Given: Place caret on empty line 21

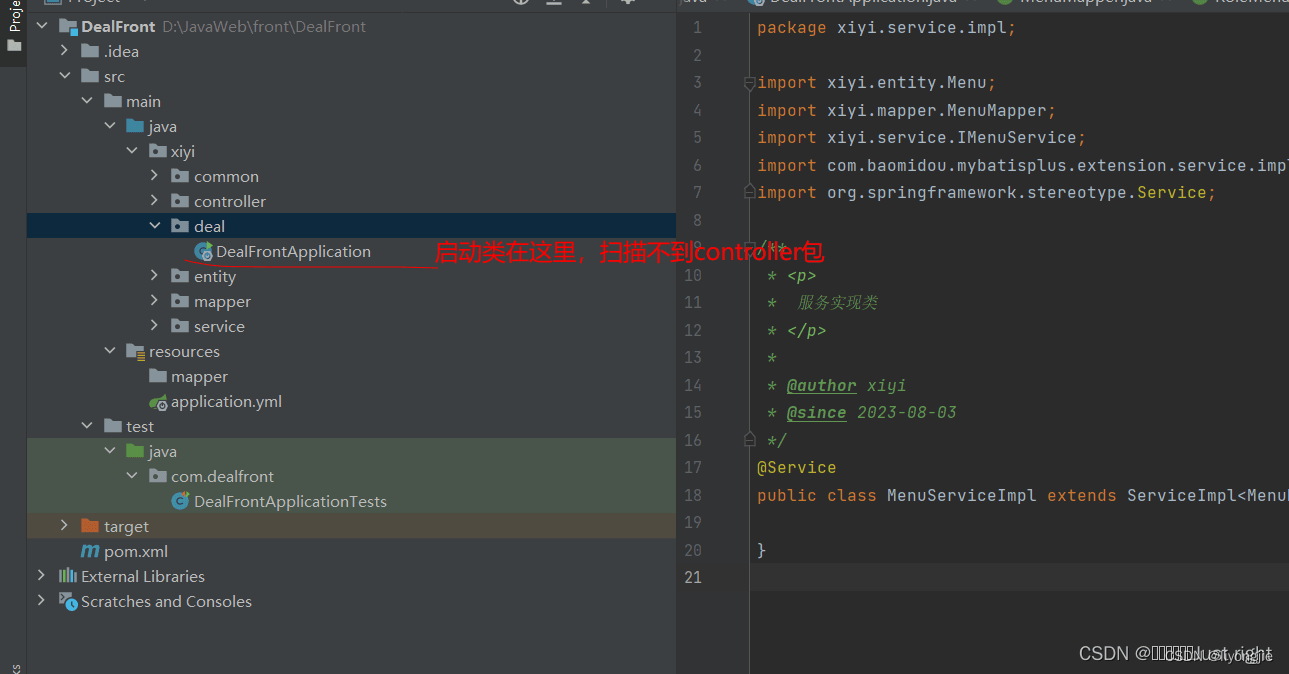Looking at the screenshot, I should click(x=1018, y=578).
